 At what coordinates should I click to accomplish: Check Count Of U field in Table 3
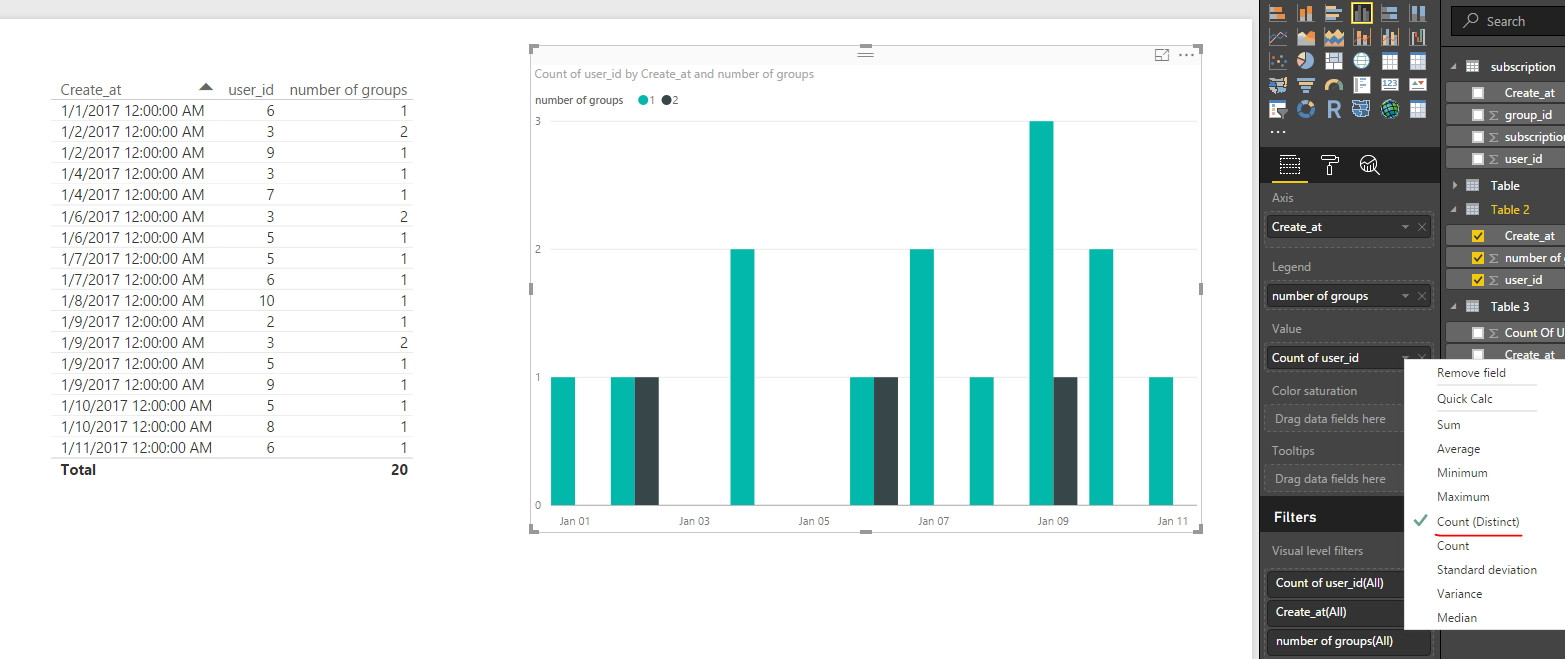[x=1478, y=333]
